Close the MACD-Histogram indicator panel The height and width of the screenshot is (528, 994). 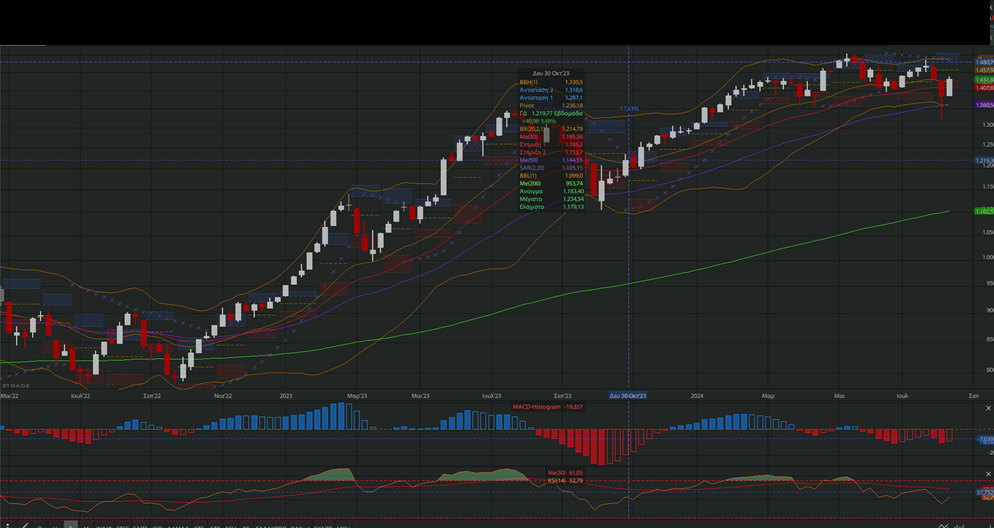click(988, 408)
